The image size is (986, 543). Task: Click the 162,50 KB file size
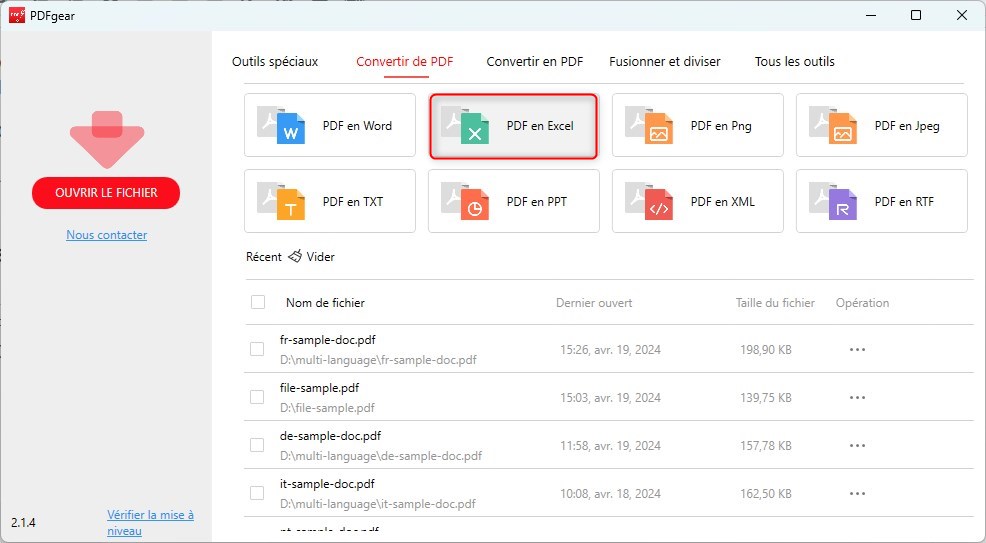[x=766, y=494]
